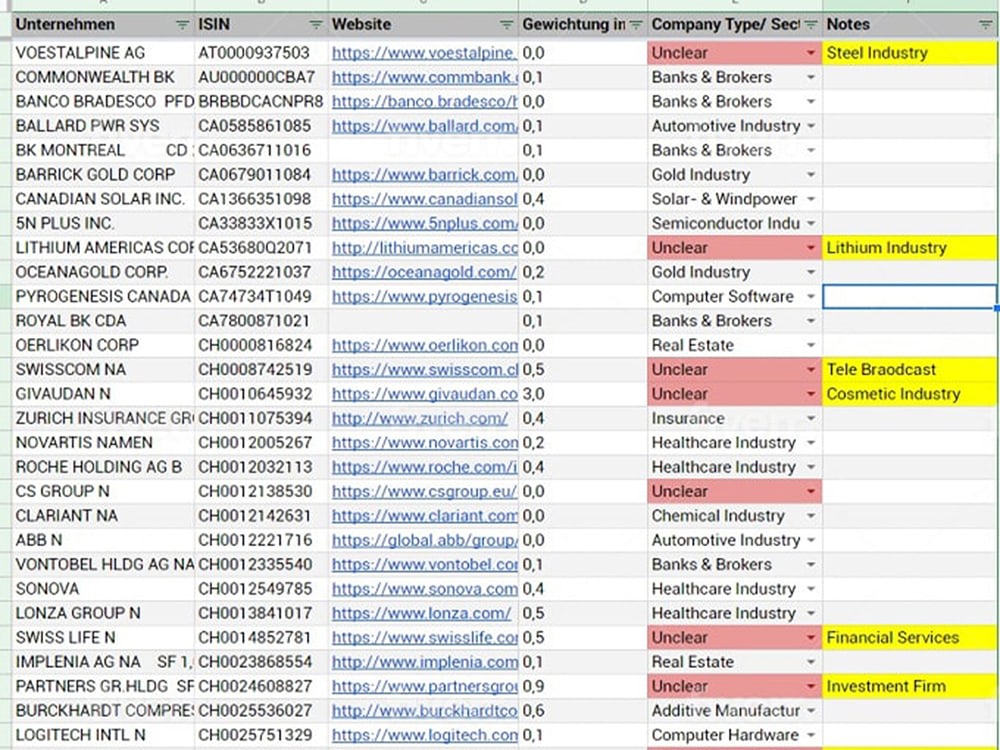Open the ballard.com website link

pos(424,126)
